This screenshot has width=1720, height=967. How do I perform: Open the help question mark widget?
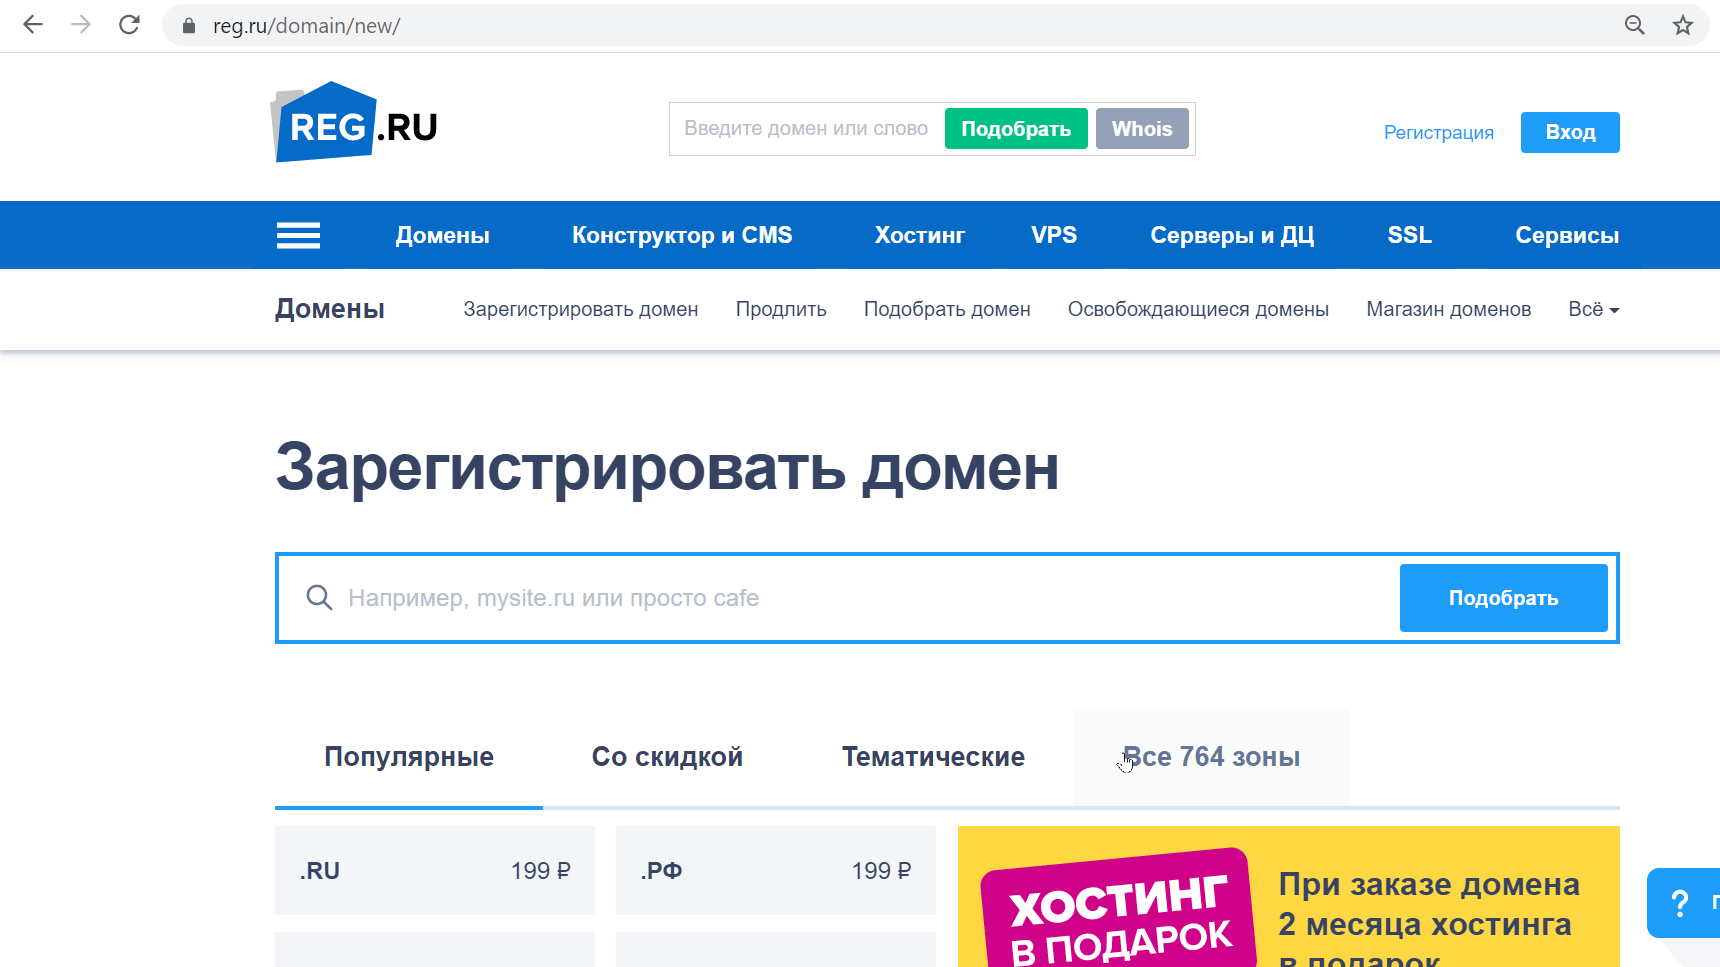point(1683,903)
